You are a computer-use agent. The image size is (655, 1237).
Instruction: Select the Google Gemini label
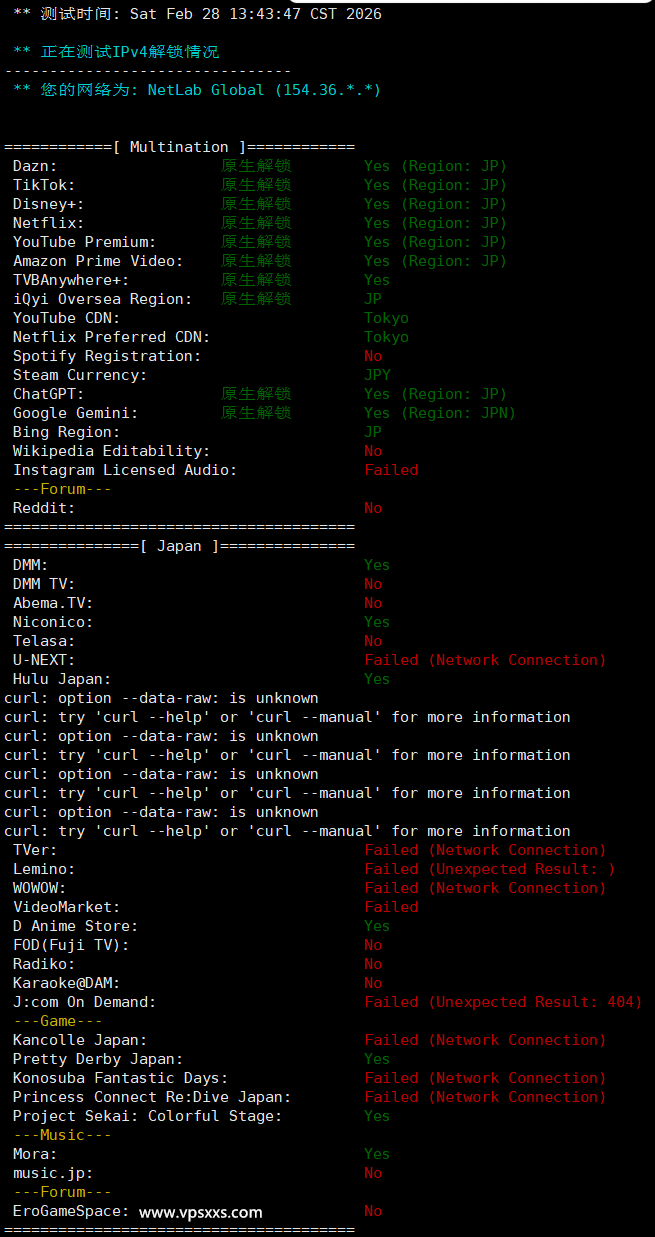point(75,413)
